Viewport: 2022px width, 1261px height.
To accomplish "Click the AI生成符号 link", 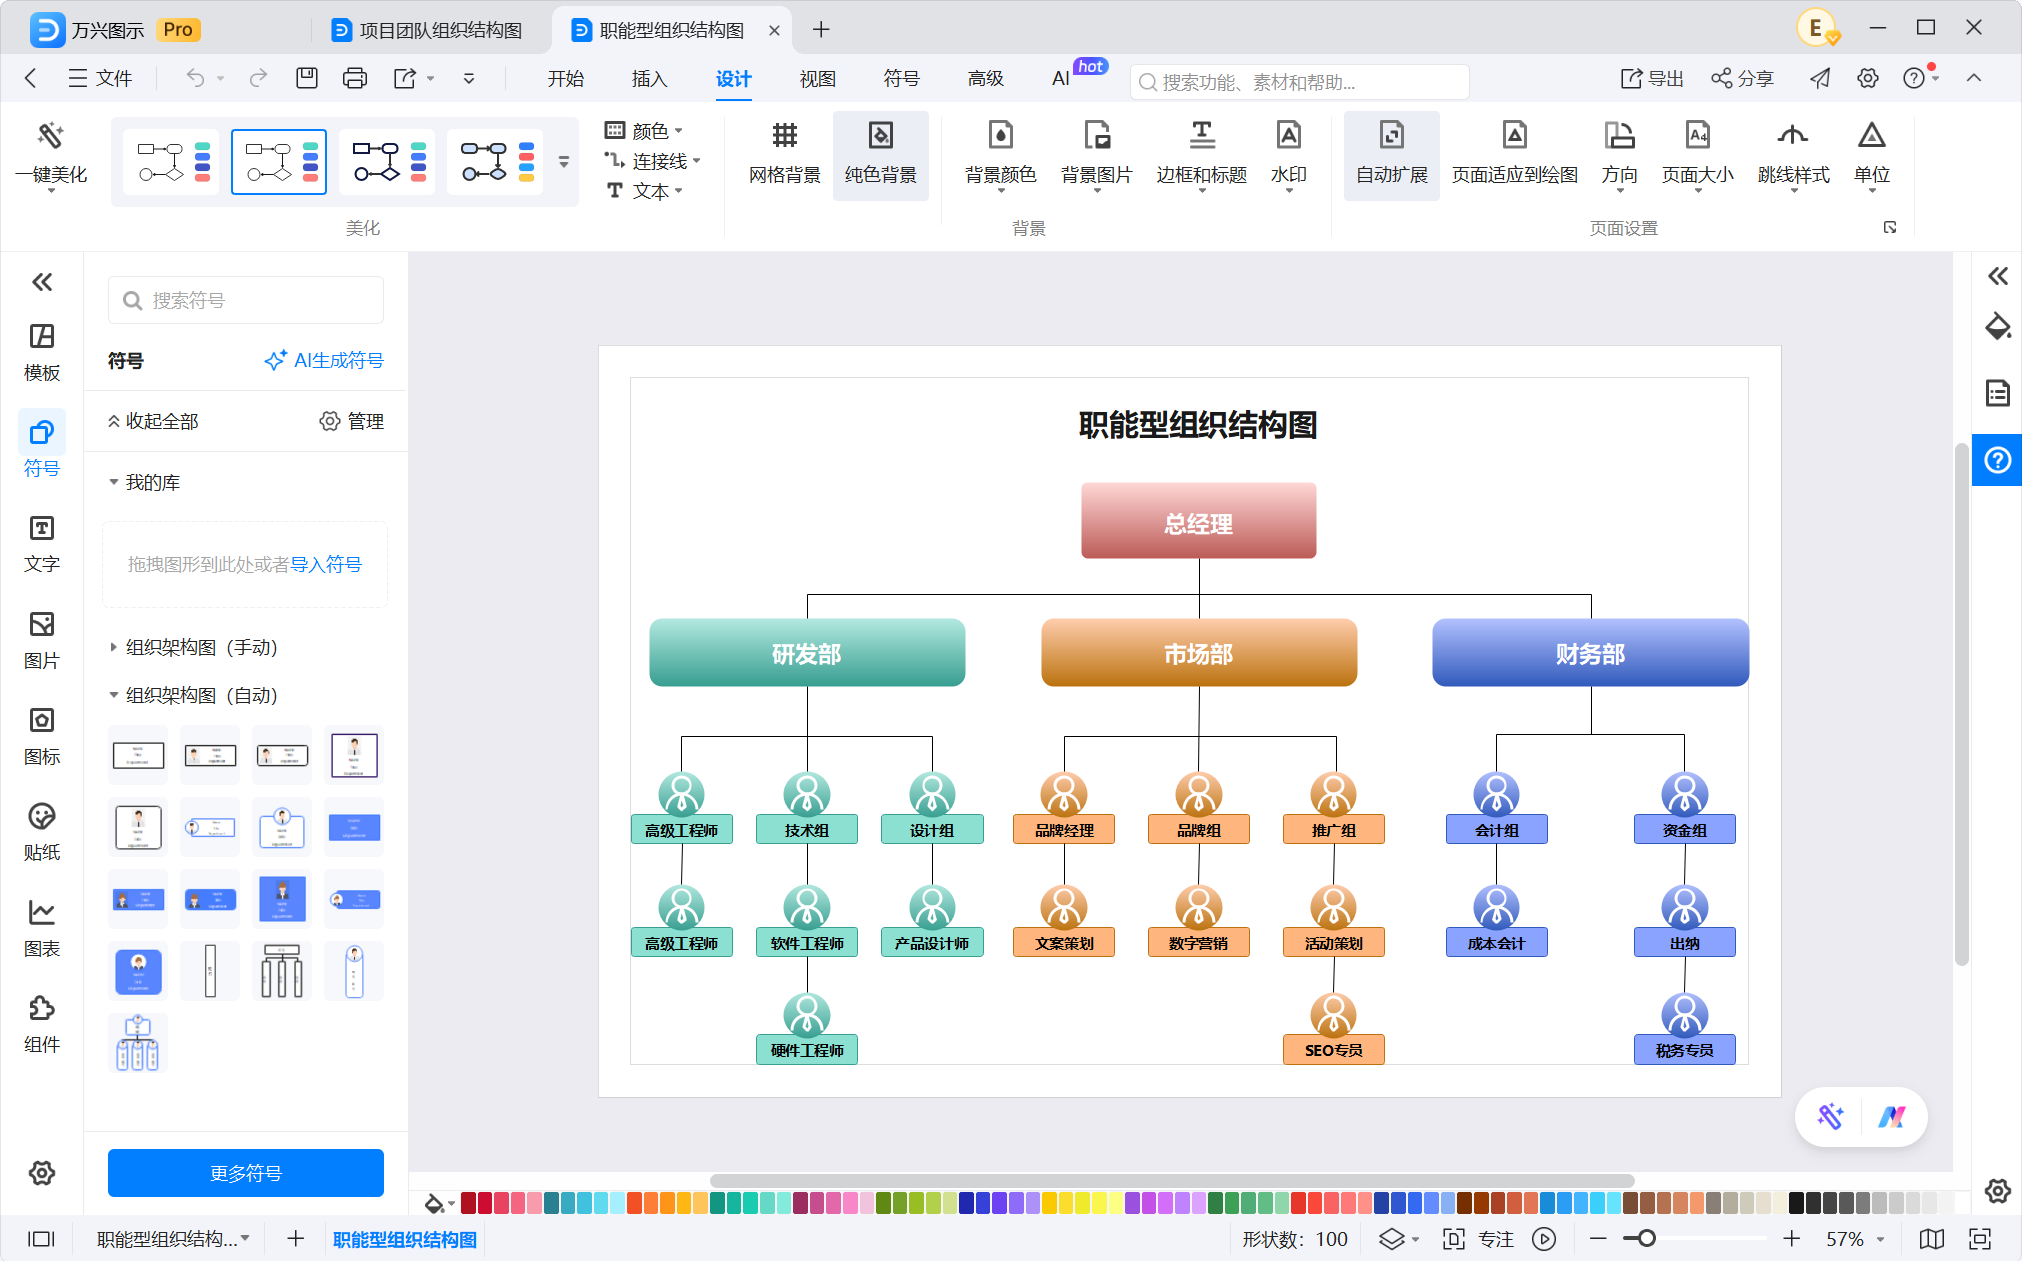I will pos(324,361).
